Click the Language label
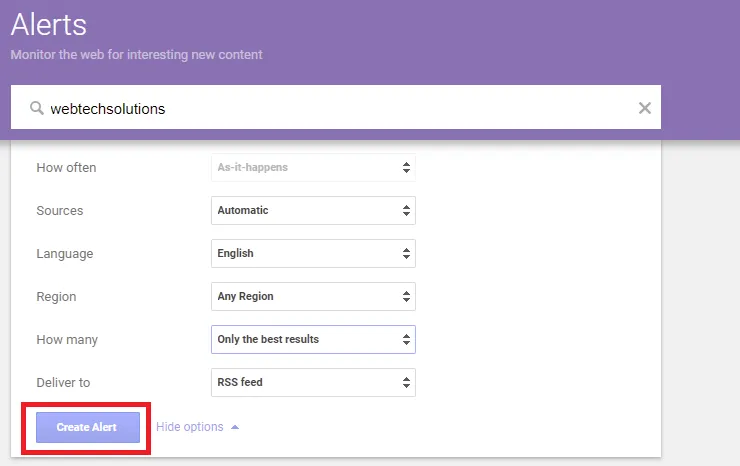 (65, 254)
